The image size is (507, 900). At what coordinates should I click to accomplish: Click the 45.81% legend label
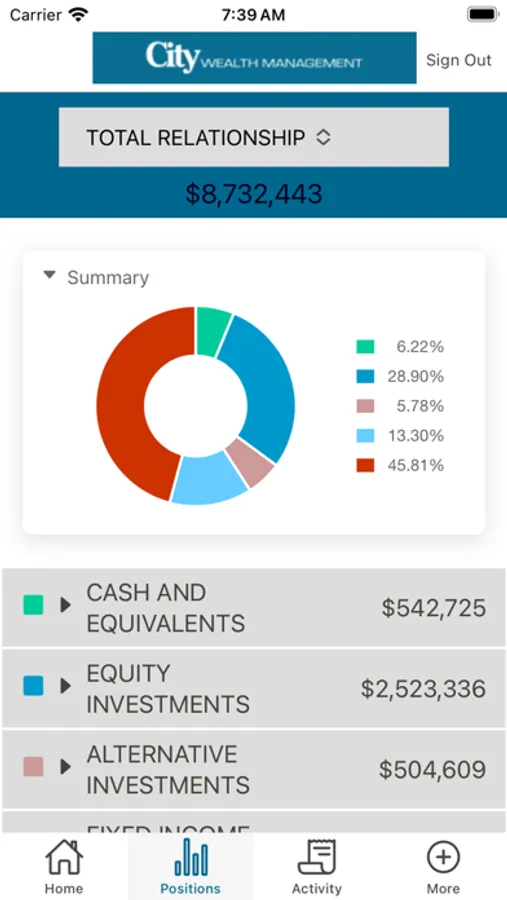coord(416,465)
